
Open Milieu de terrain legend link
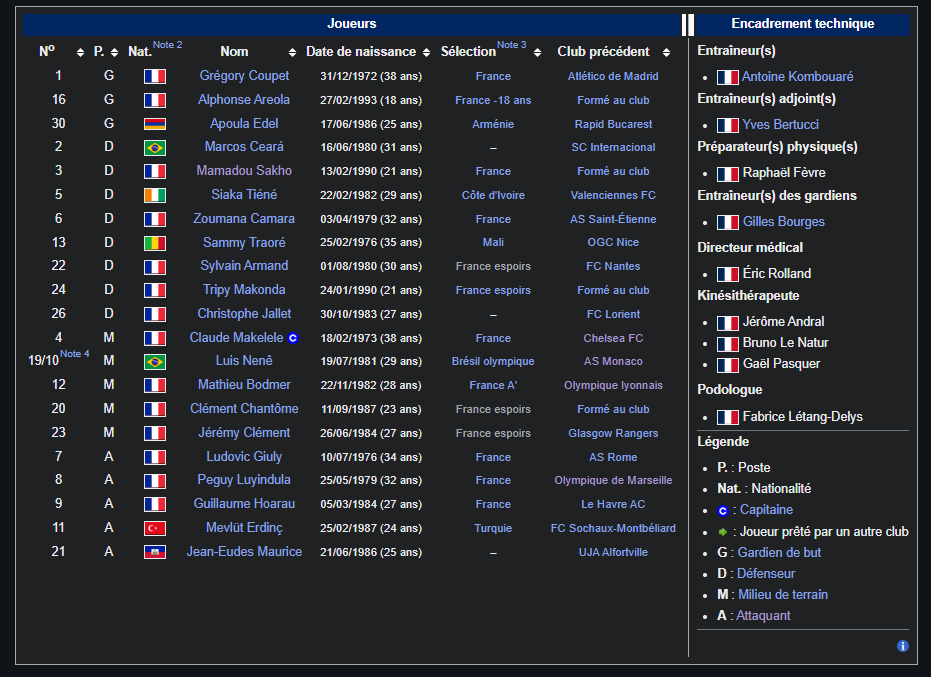783,594
